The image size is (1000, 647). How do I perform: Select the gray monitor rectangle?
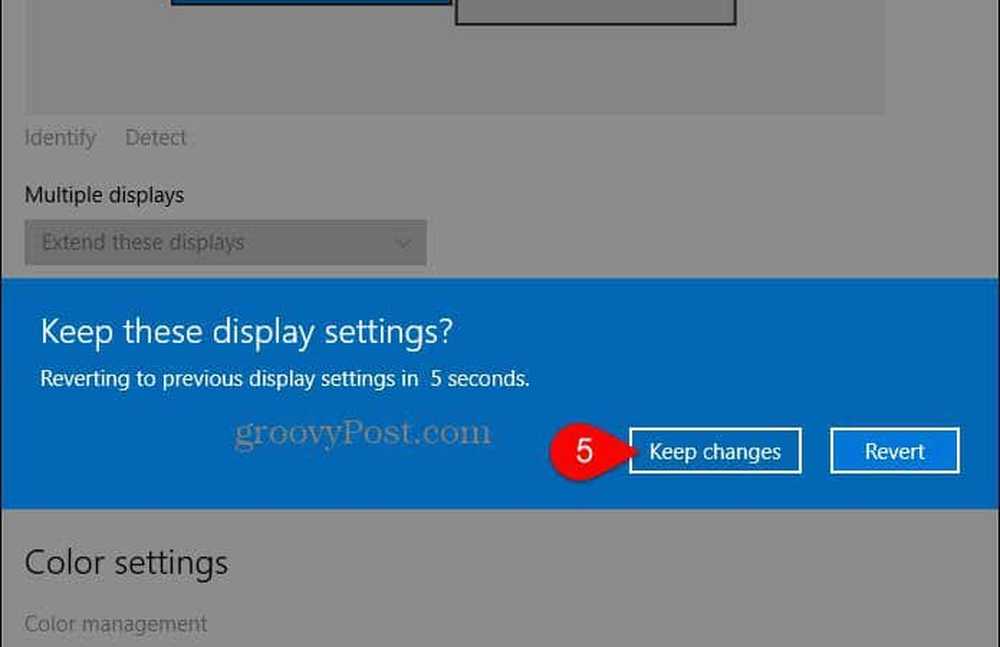click(x=595, y=11)
